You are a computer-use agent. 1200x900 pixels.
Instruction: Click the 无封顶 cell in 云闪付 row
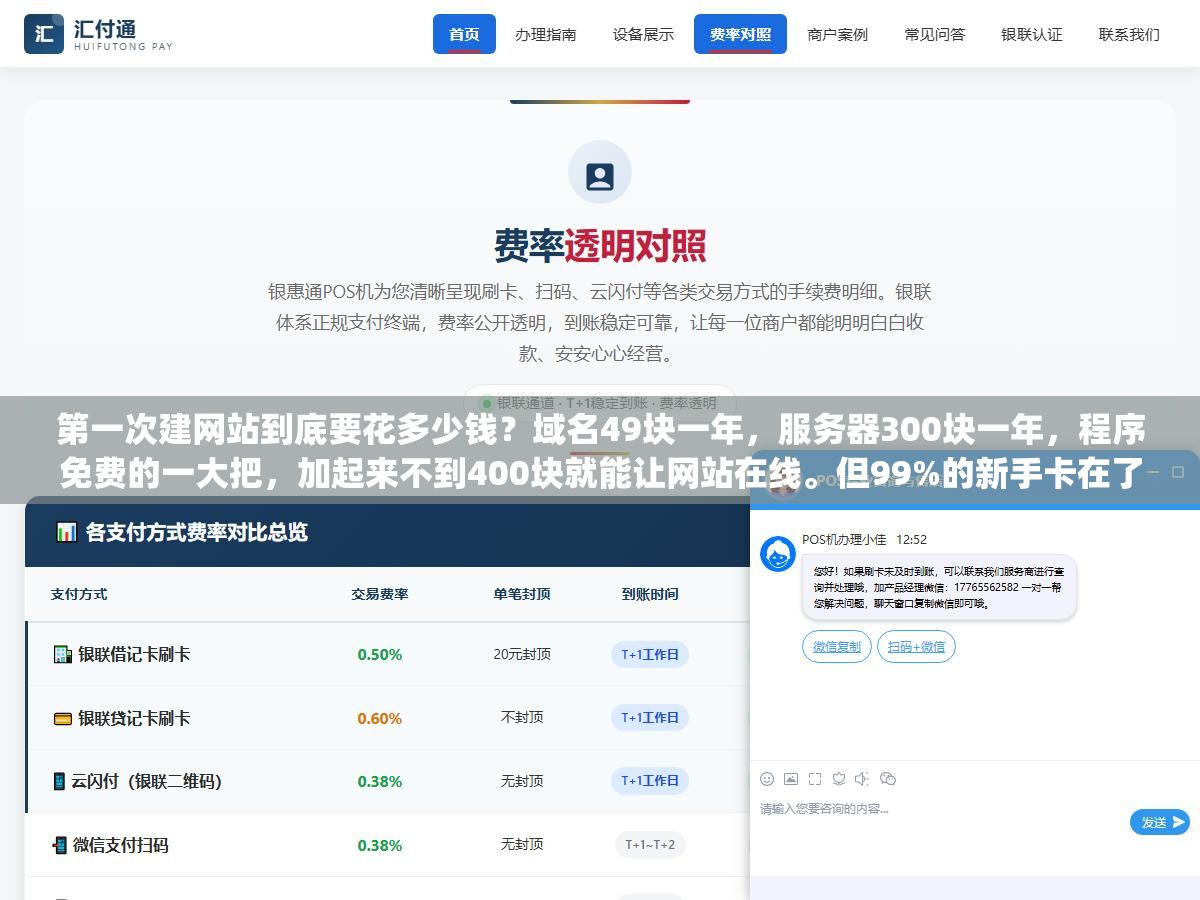tap(522, 781)
